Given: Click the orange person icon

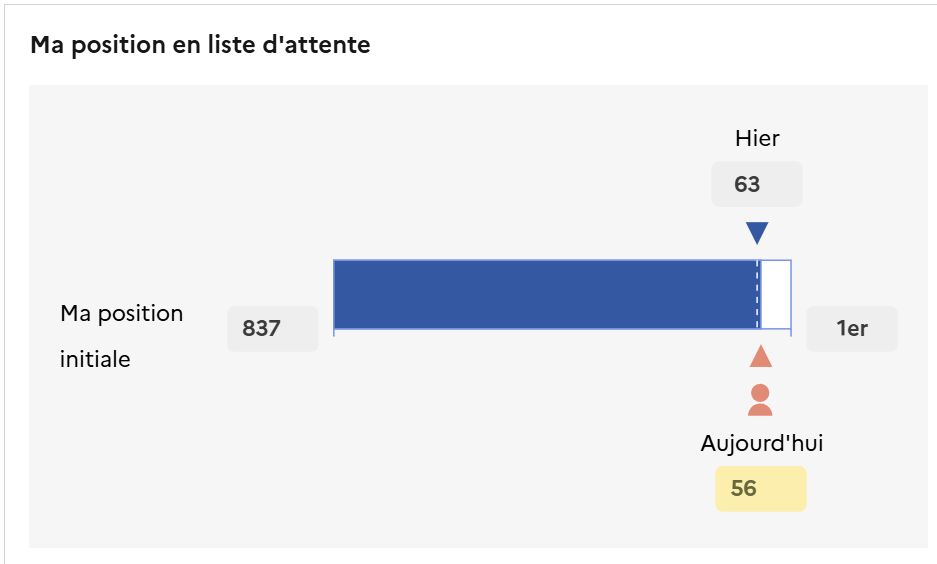Looking at the screenshot, I should (760, 400).
